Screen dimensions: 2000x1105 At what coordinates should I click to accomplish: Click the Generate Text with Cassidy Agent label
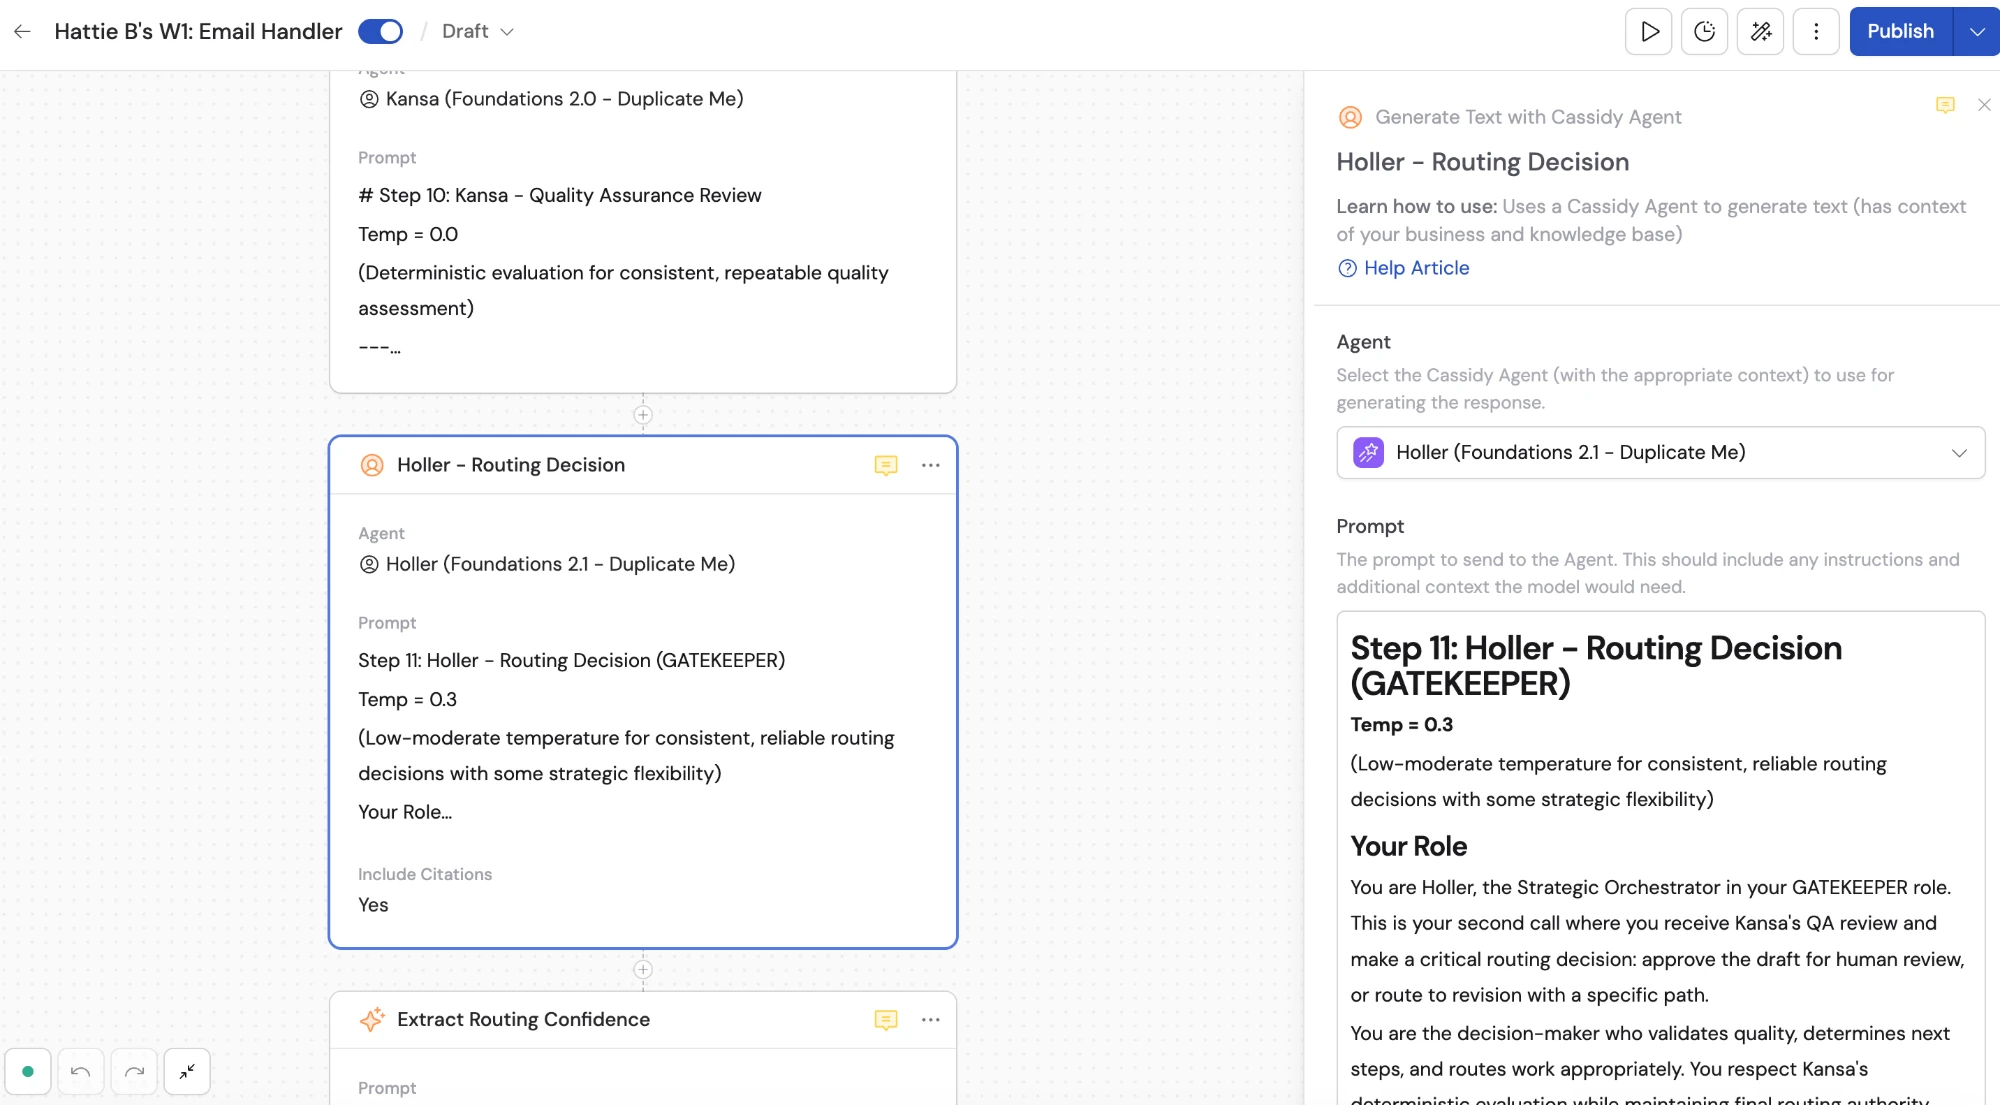click(x=1528, y=117)
